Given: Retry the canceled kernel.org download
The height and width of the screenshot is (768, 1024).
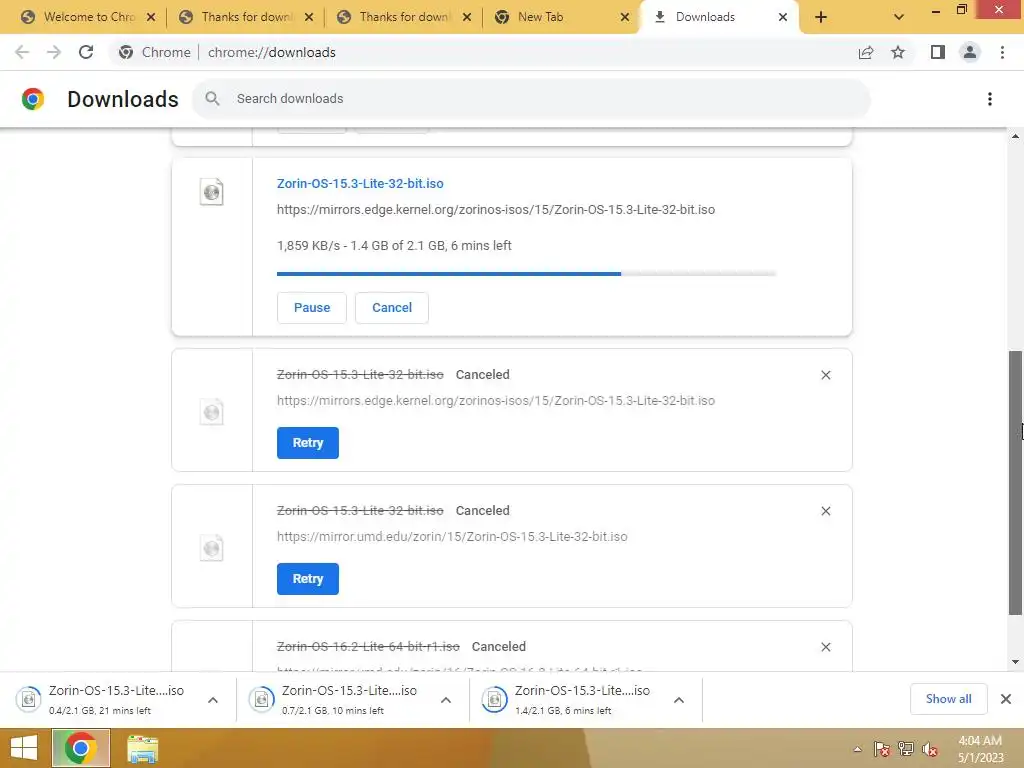Looking at the screenshot, I should point(308,443).
